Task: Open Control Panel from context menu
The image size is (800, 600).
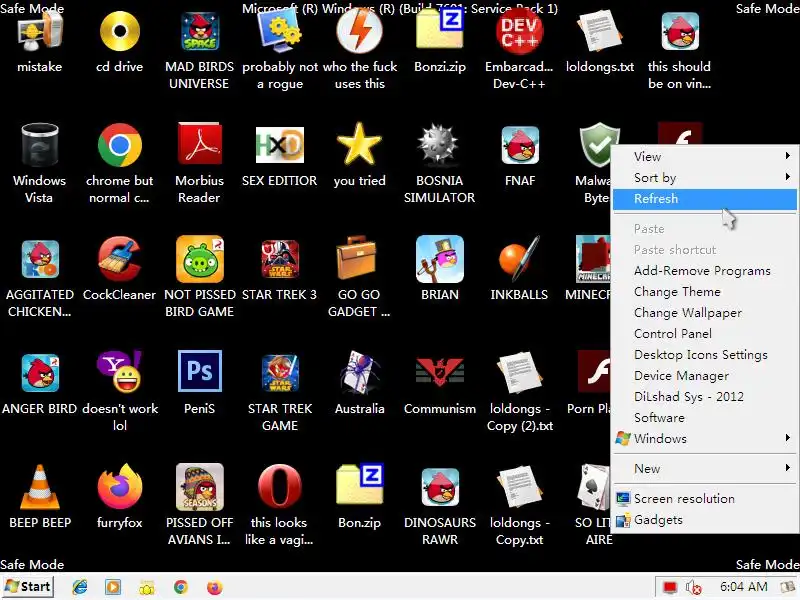Action: [x=705, y=334]
